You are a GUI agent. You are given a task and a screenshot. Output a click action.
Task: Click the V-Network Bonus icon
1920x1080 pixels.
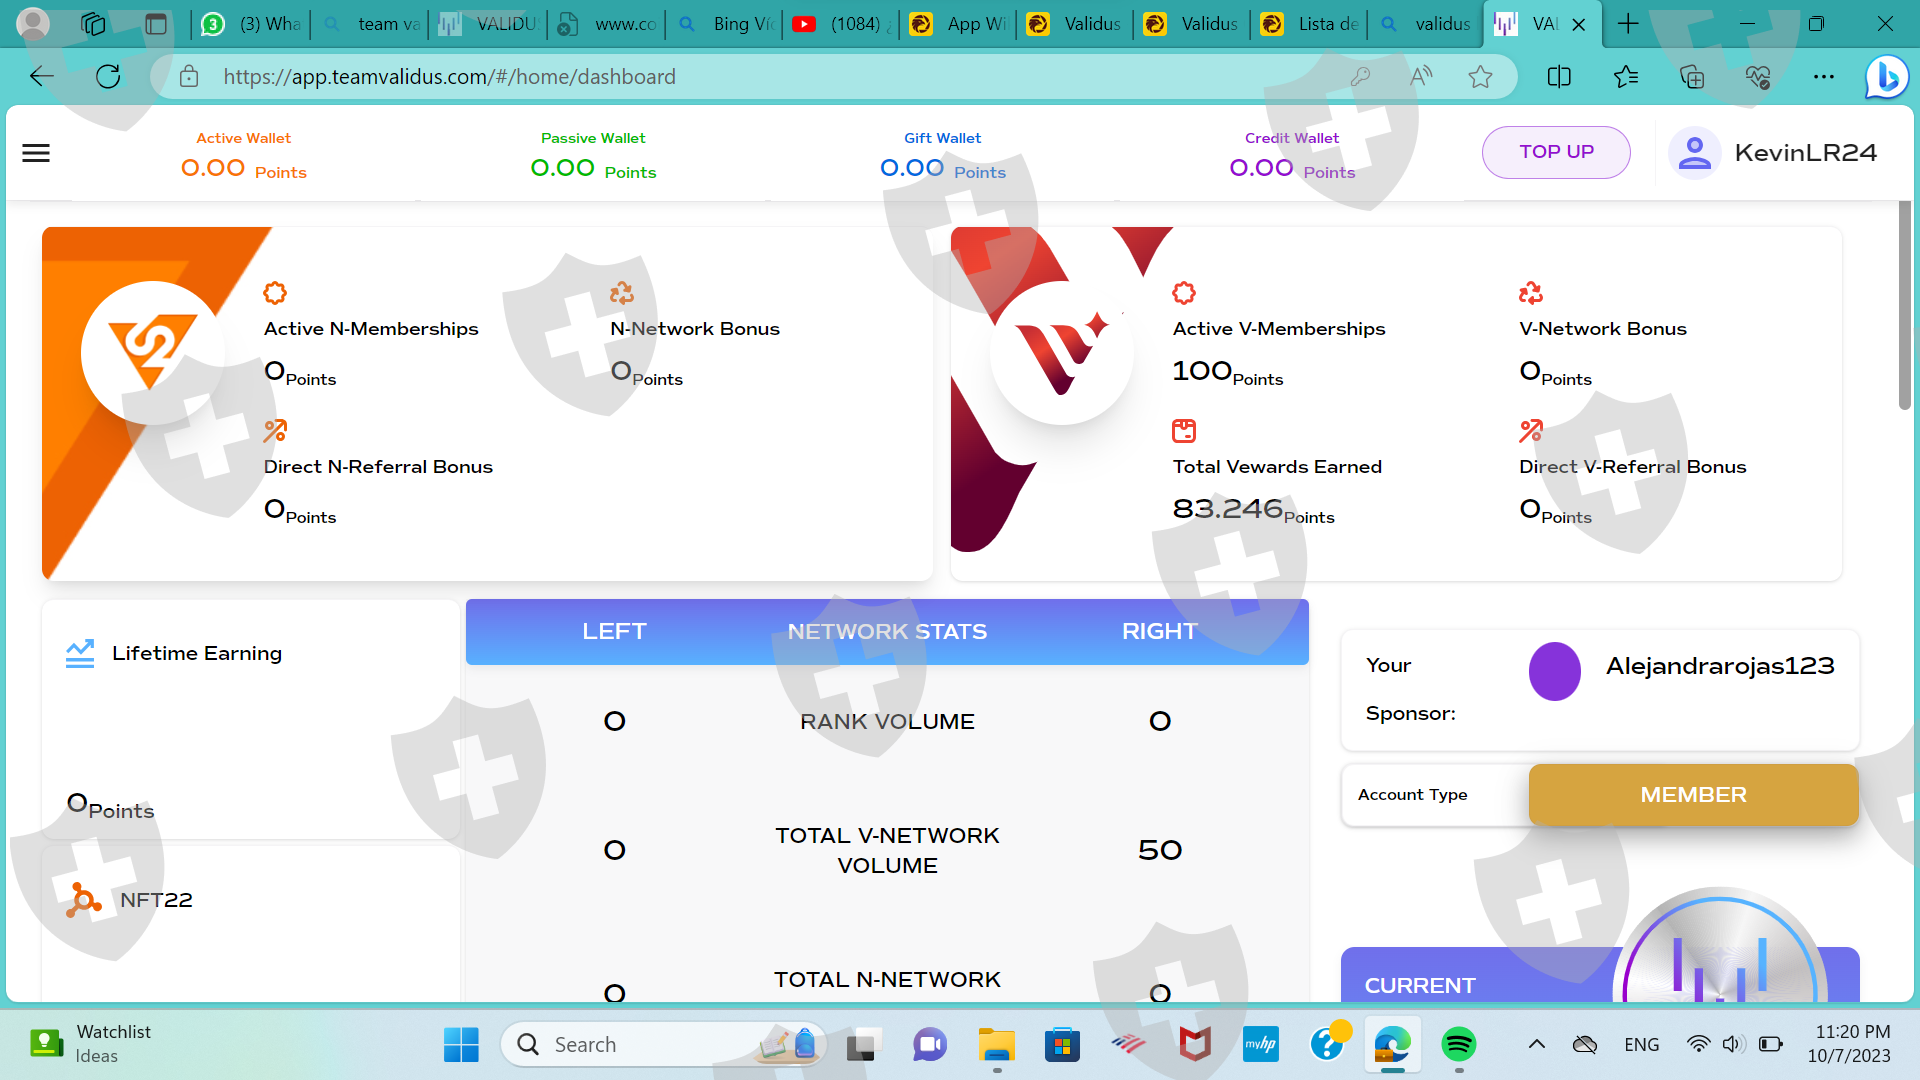[1531, 293]
